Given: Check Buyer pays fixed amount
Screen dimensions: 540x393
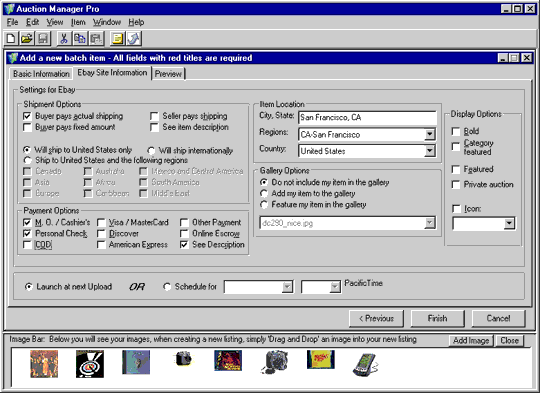Looking at the screenshot, I should (x=27, y=127).
